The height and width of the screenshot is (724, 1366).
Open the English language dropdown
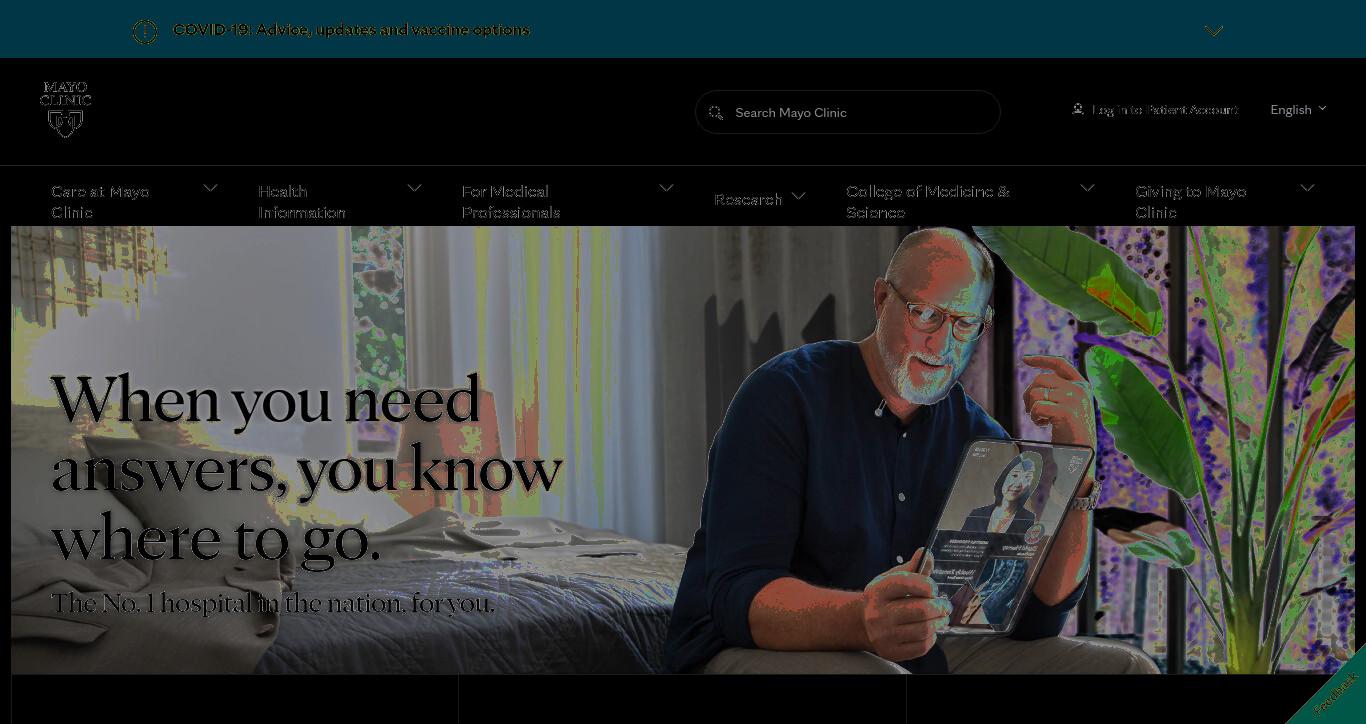pos(1298,110)
